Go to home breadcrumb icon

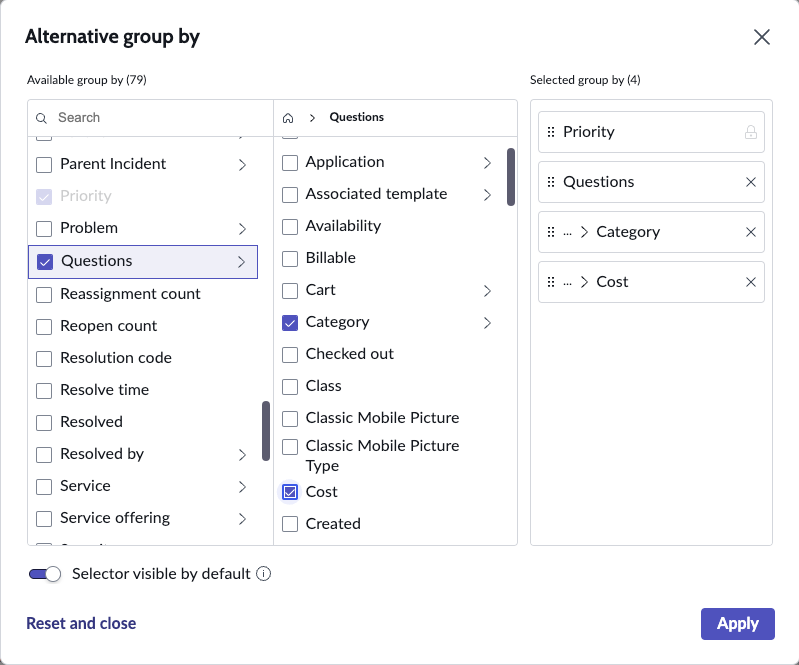point(288,118)
